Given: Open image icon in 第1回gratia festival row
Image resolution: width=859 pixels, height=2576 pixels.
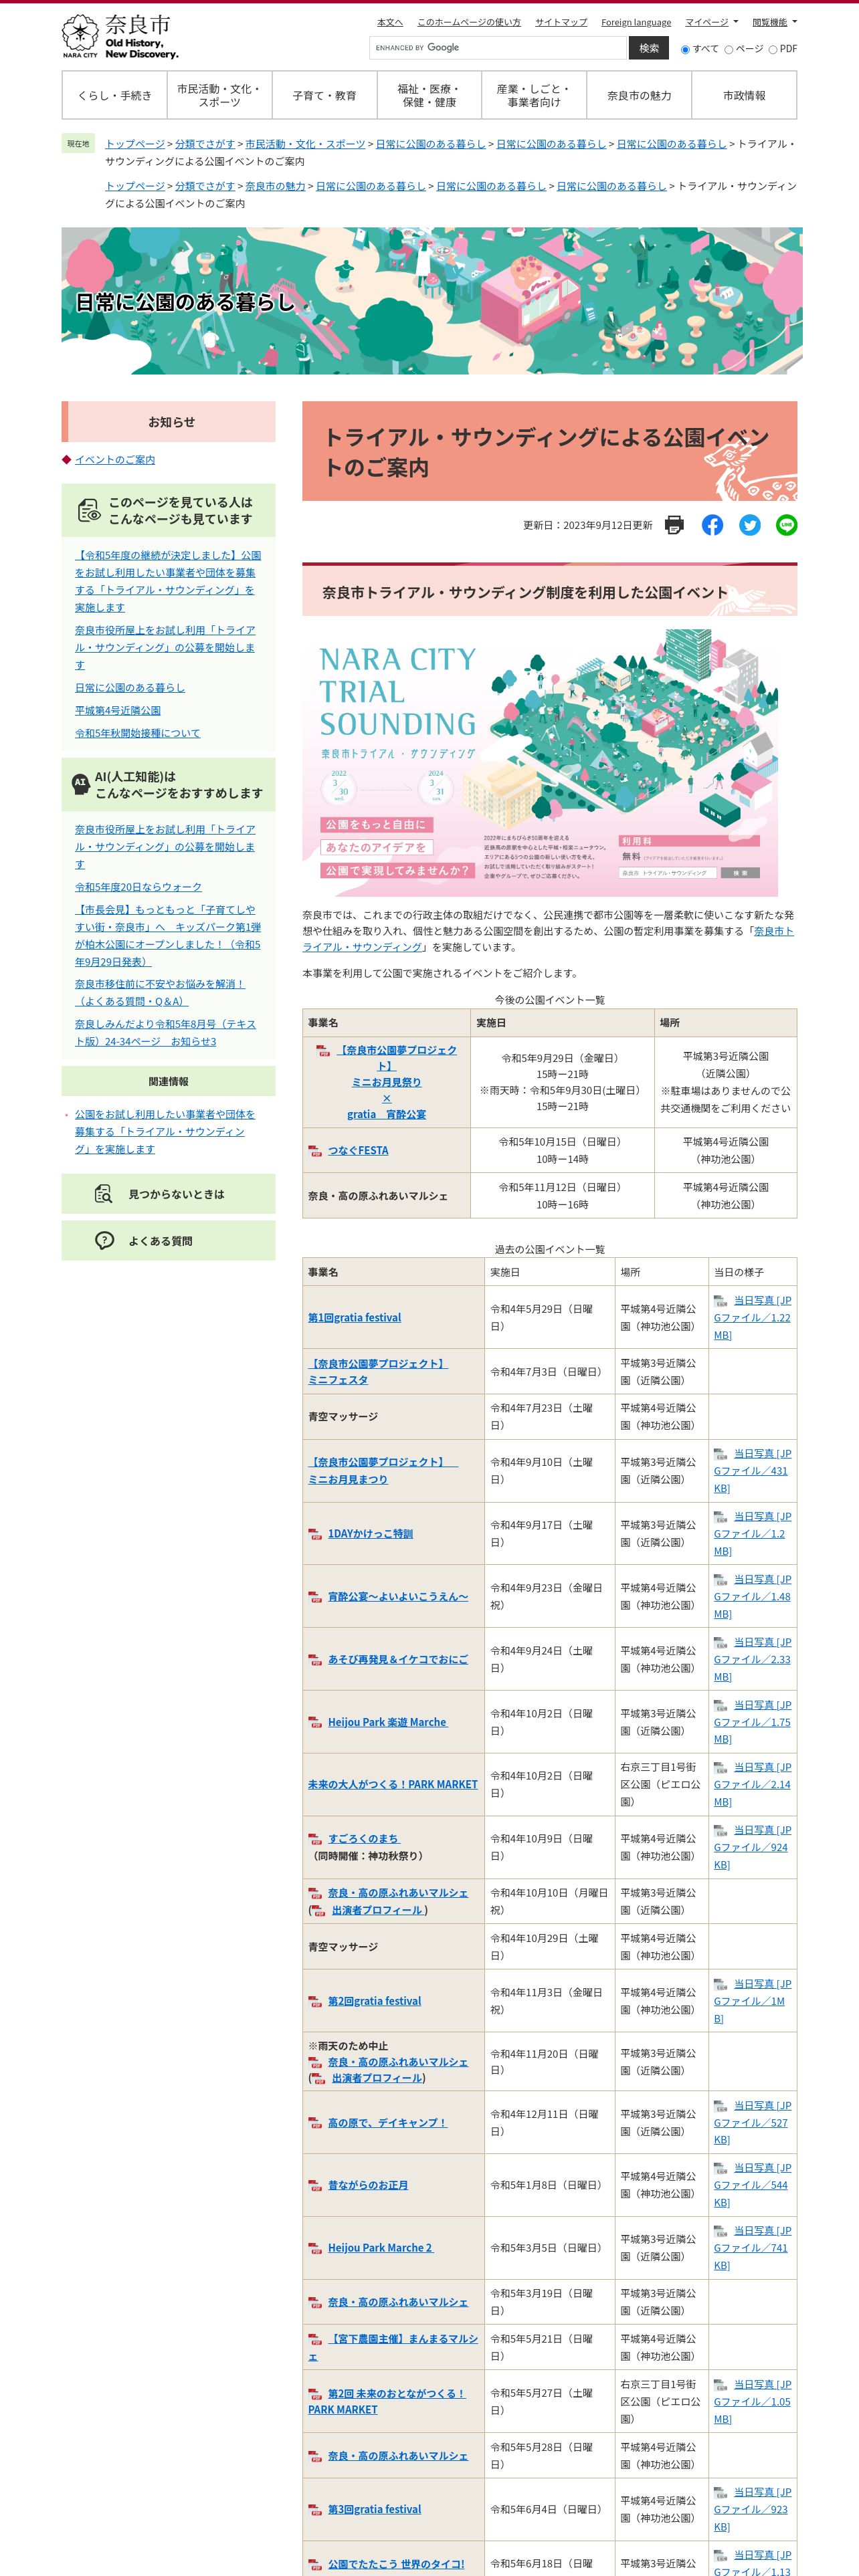Looking at the screenshot, I should click(x=720, y=1301).
